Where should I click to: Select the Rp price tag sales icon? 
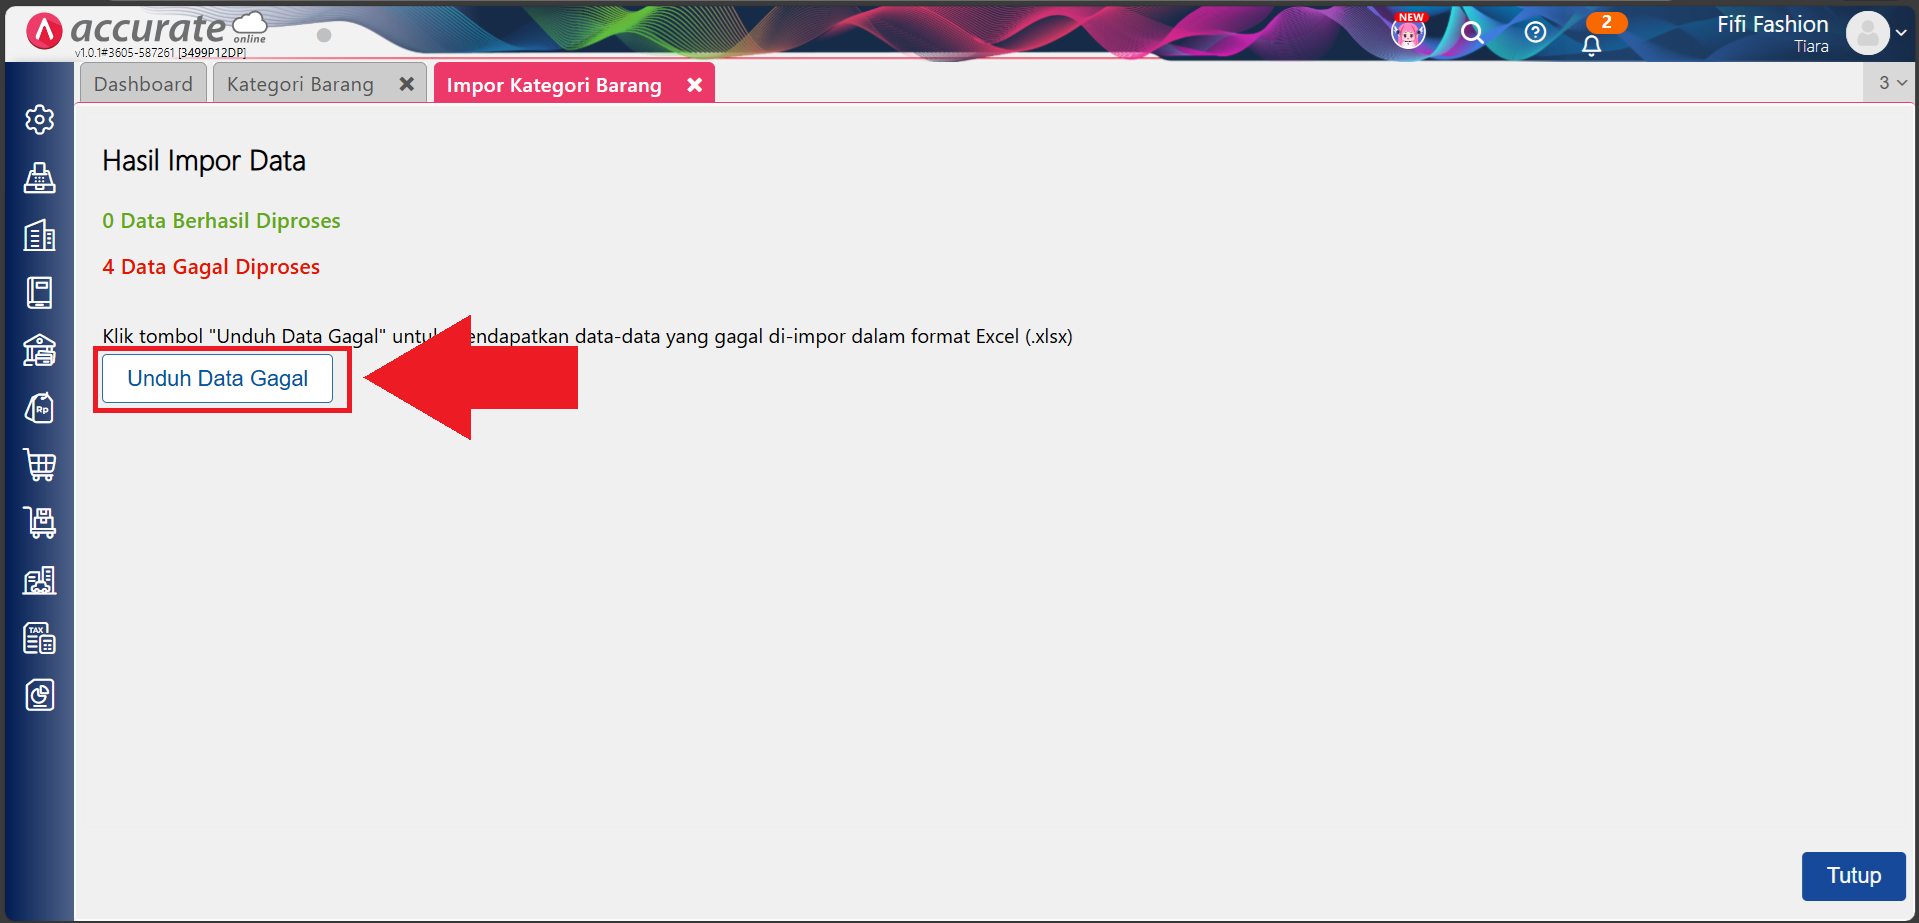click(x=39, y=407)
